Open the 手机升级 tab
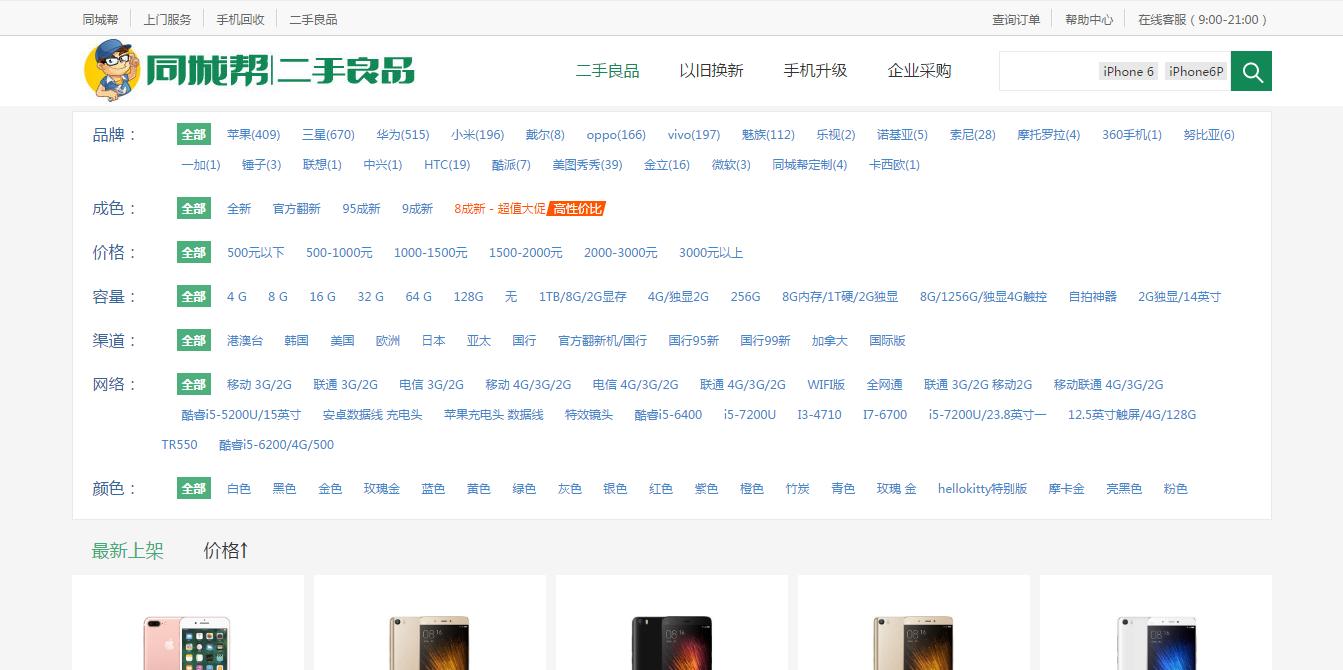 [816, 71]
